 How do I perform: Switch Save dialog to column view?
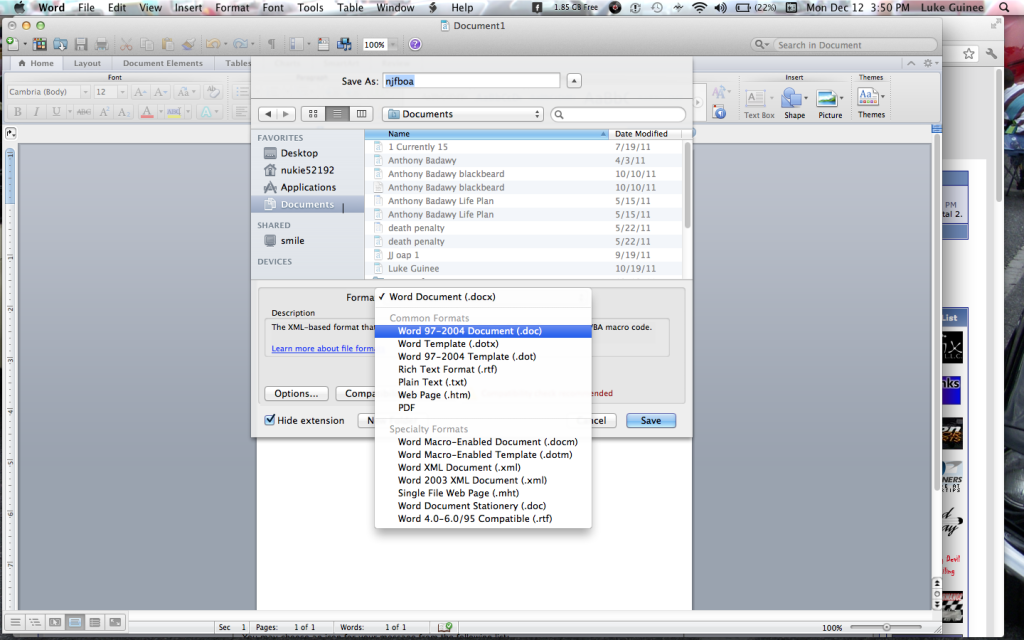point(361,114)
